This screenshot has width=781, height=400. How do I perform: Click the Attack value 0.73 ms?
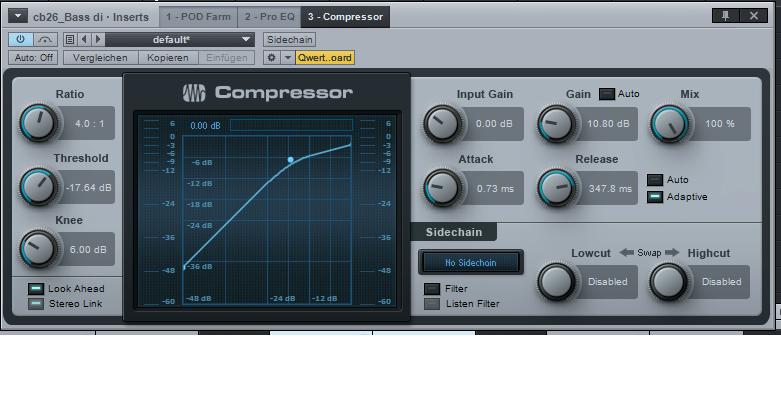pos(495,188)
